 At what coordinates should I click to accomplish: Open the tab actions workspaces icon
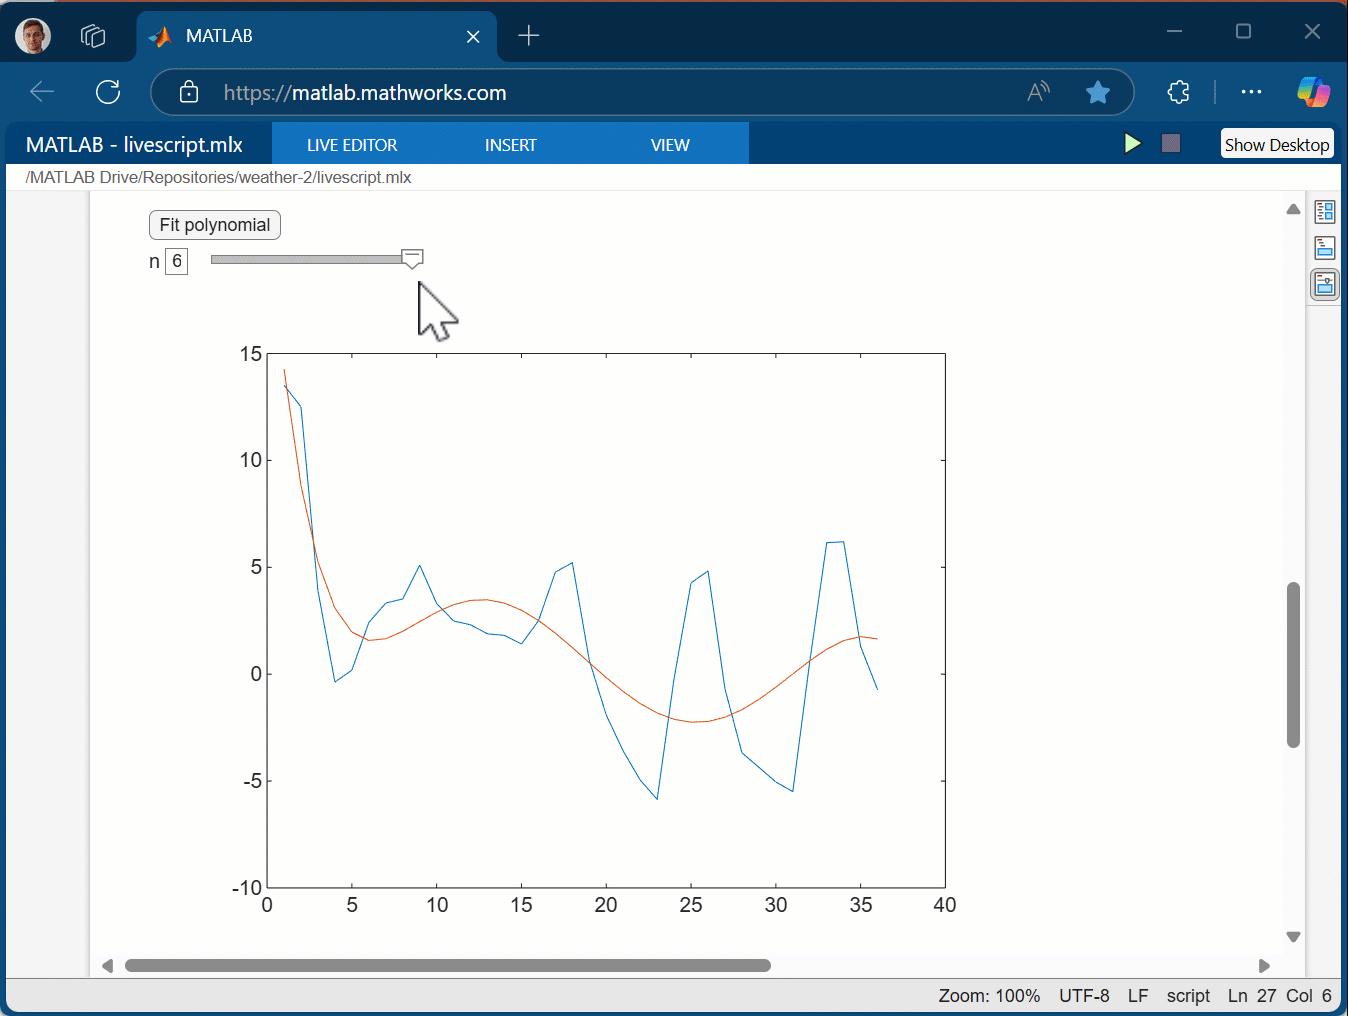(x=93, y=36)
